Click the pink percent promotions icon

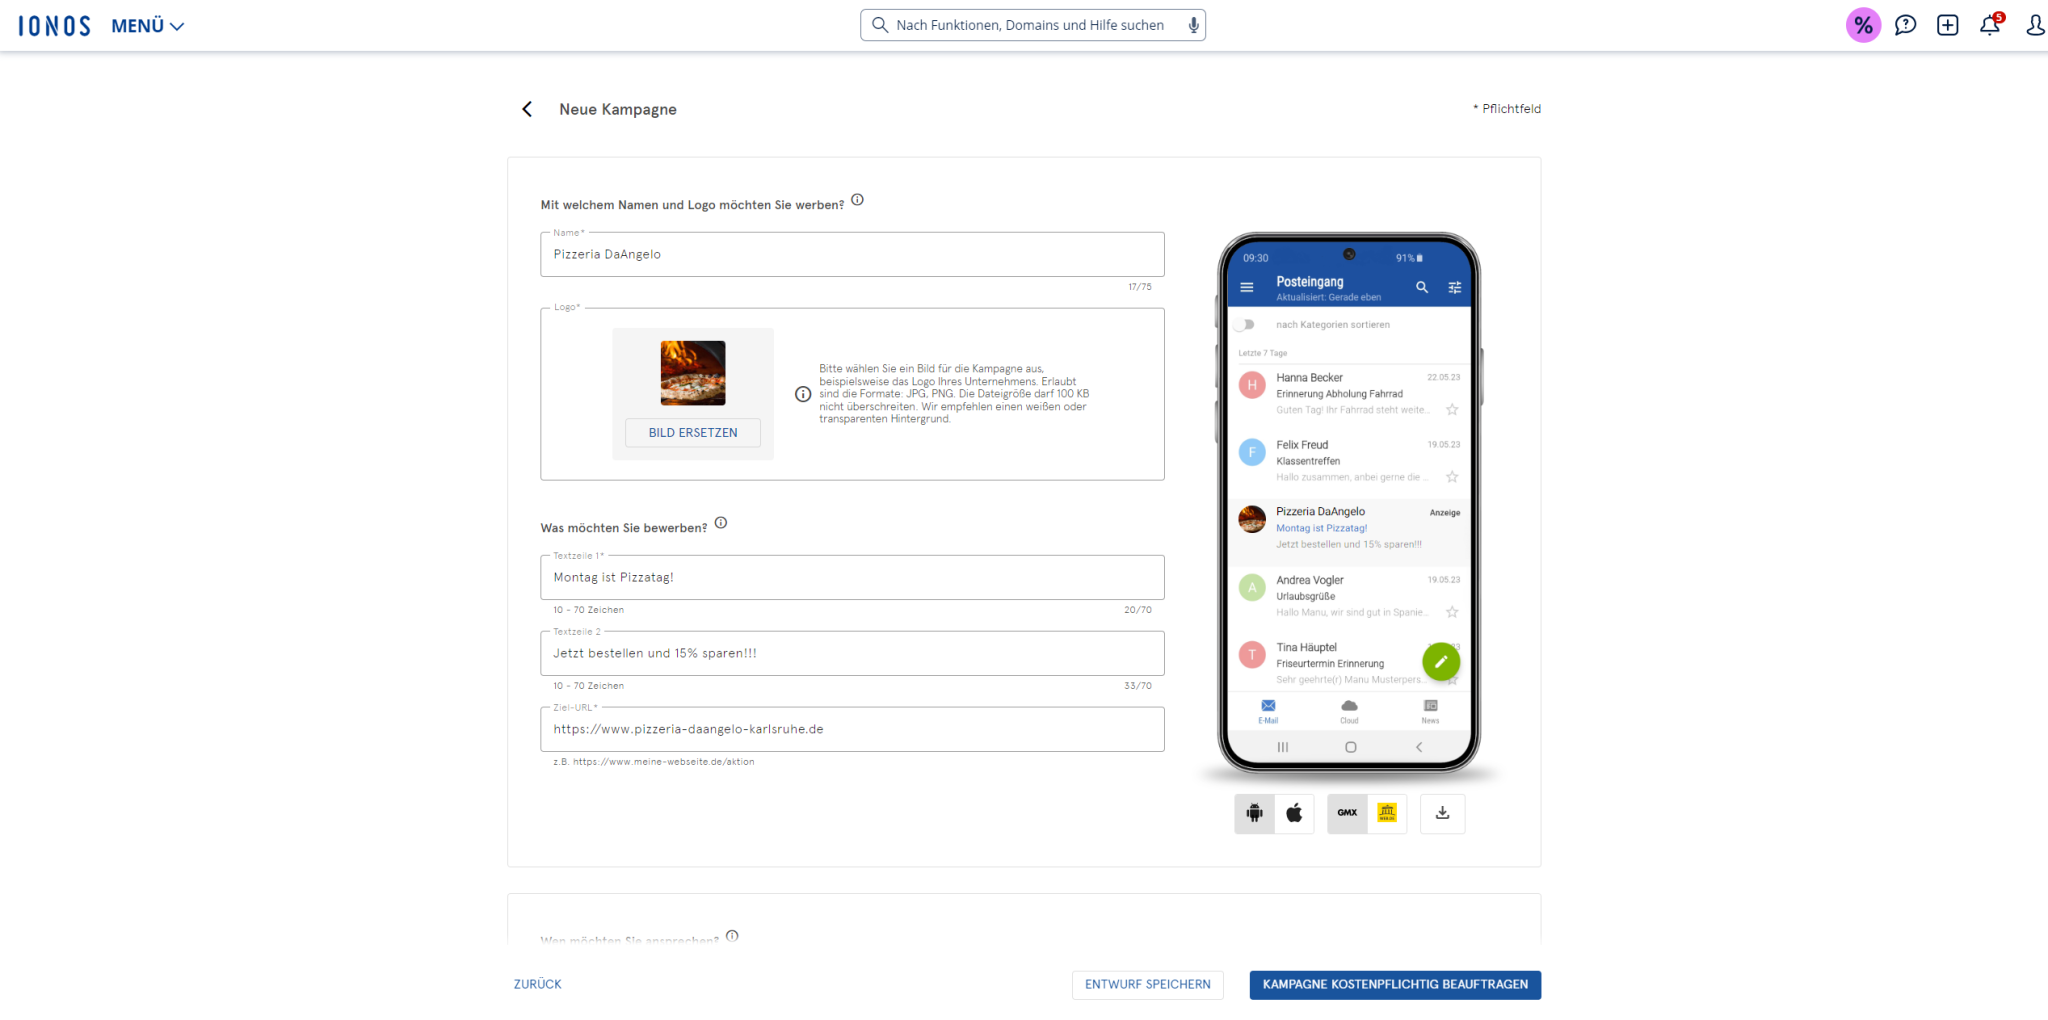click(x=1862, y=25)
